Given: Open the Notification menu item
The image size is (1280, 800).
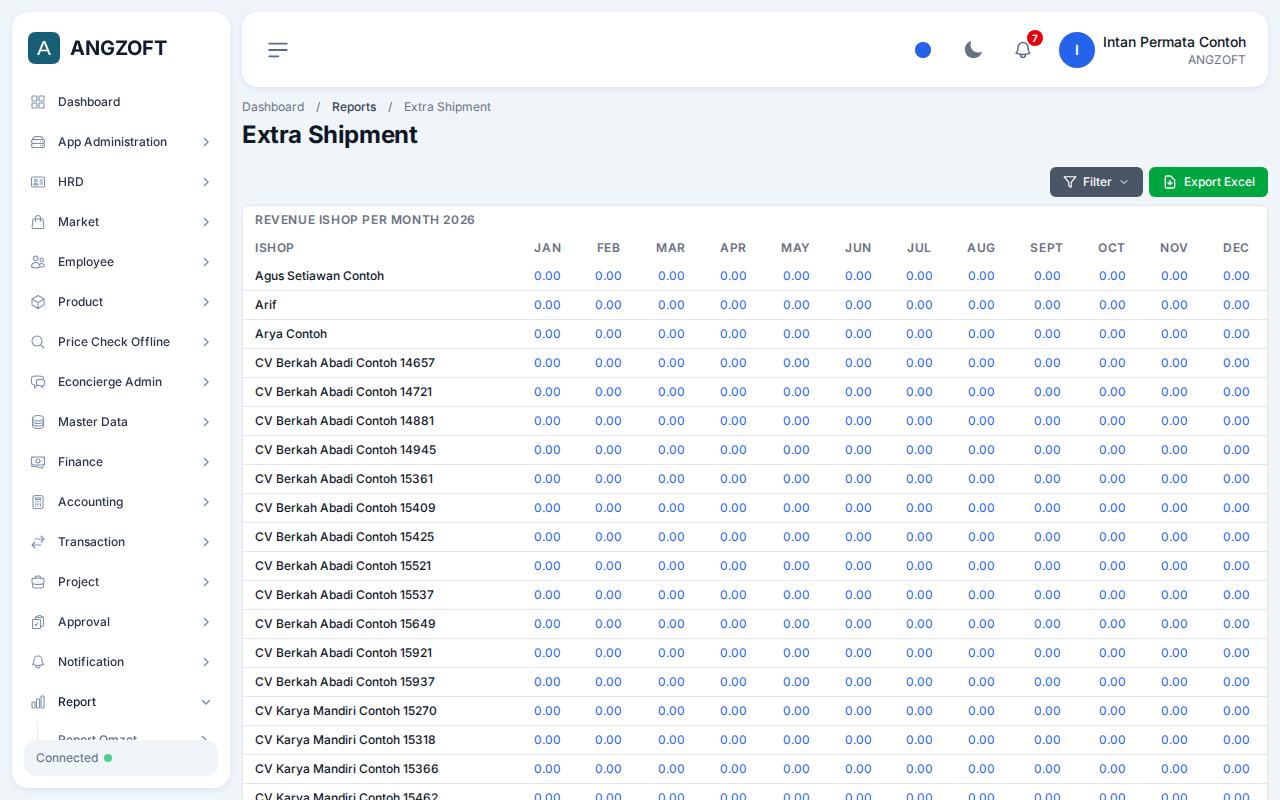Looking at the screenshot, I should click(x=121, y=662).
